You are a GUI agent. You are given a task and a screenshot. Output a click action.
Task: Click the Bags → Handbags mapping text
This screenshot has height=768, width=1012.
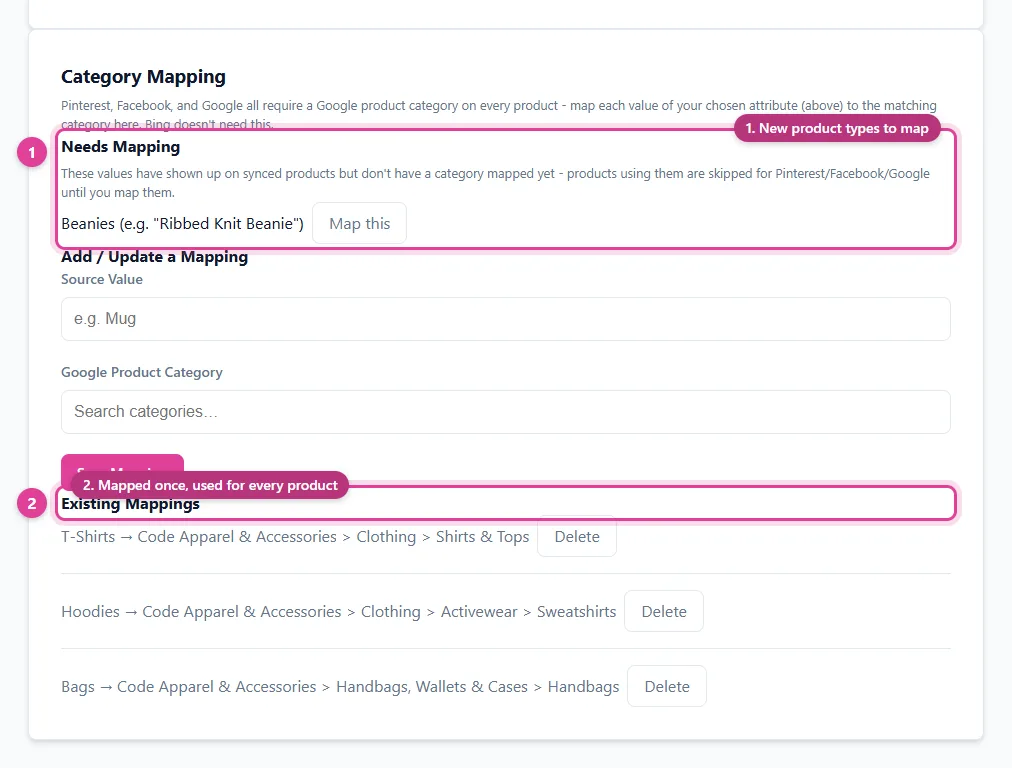point(340,687)
